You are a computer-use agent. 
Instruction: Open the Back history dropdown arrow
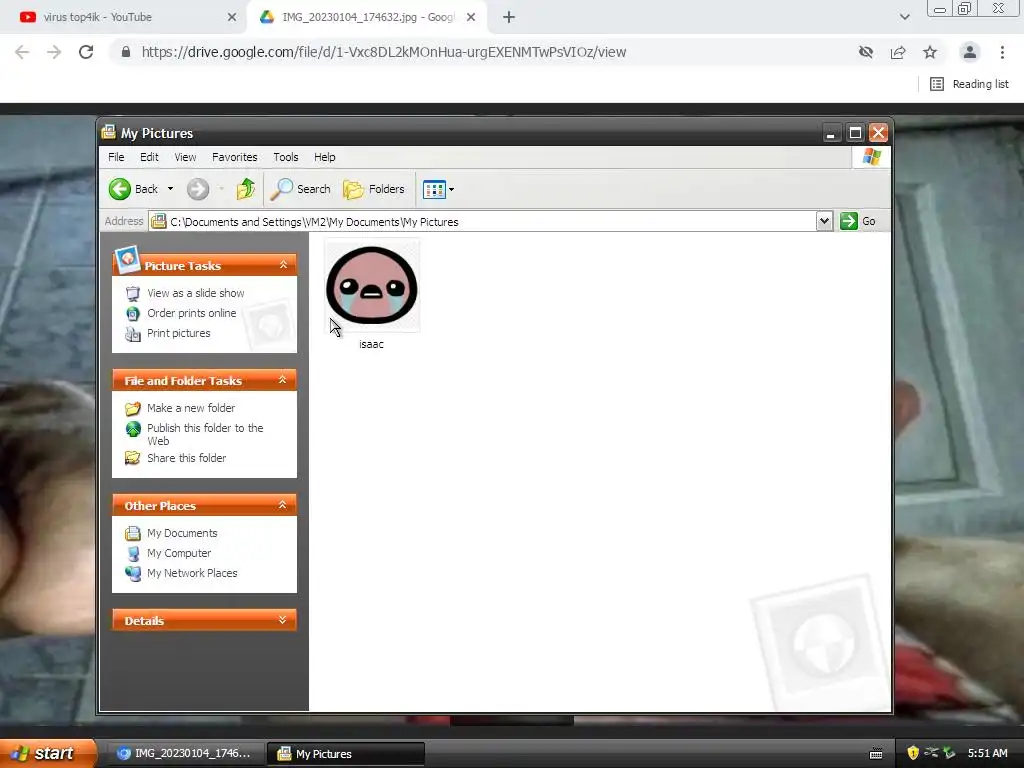[170, 189]
